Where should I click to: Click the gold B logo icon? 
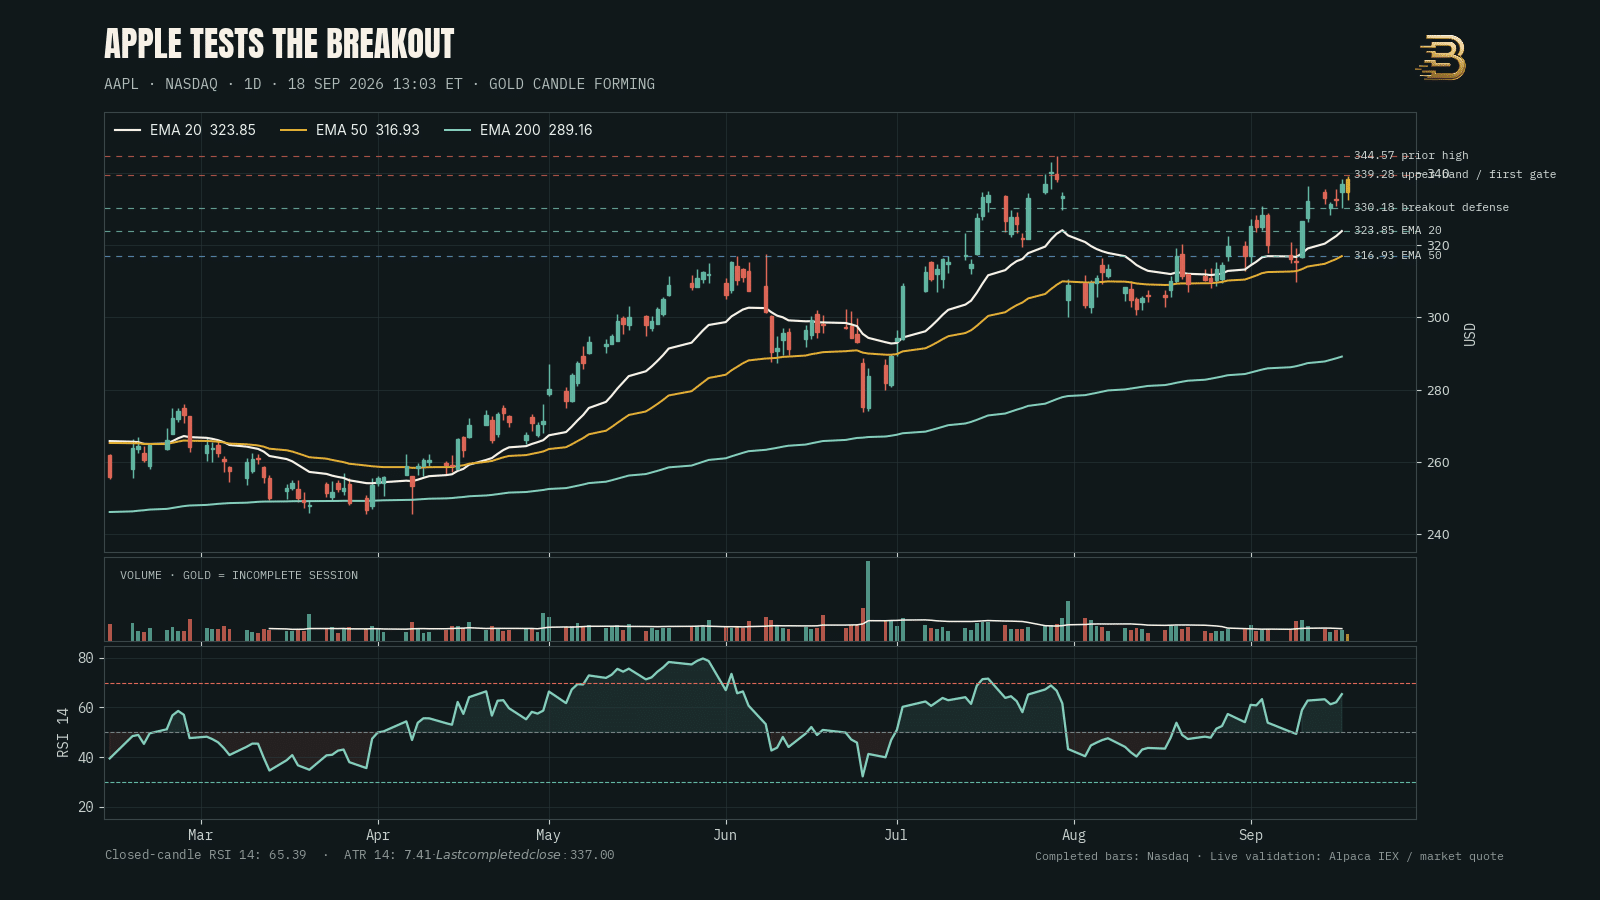click(x=1441, y=57)
